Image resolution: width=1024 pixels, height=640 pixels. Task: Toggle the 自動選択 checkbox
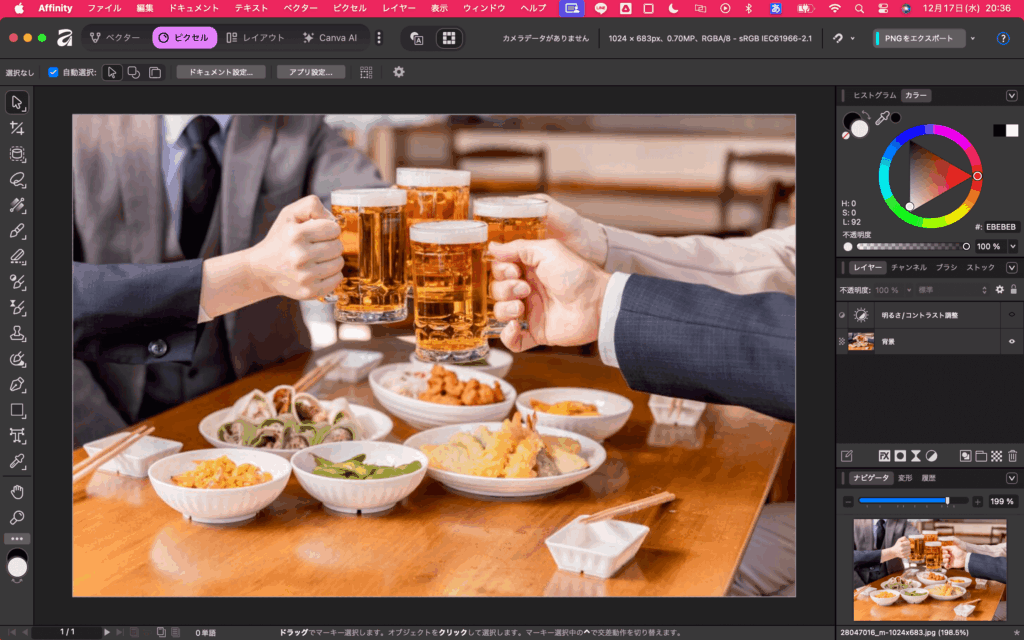coord(54,72)
